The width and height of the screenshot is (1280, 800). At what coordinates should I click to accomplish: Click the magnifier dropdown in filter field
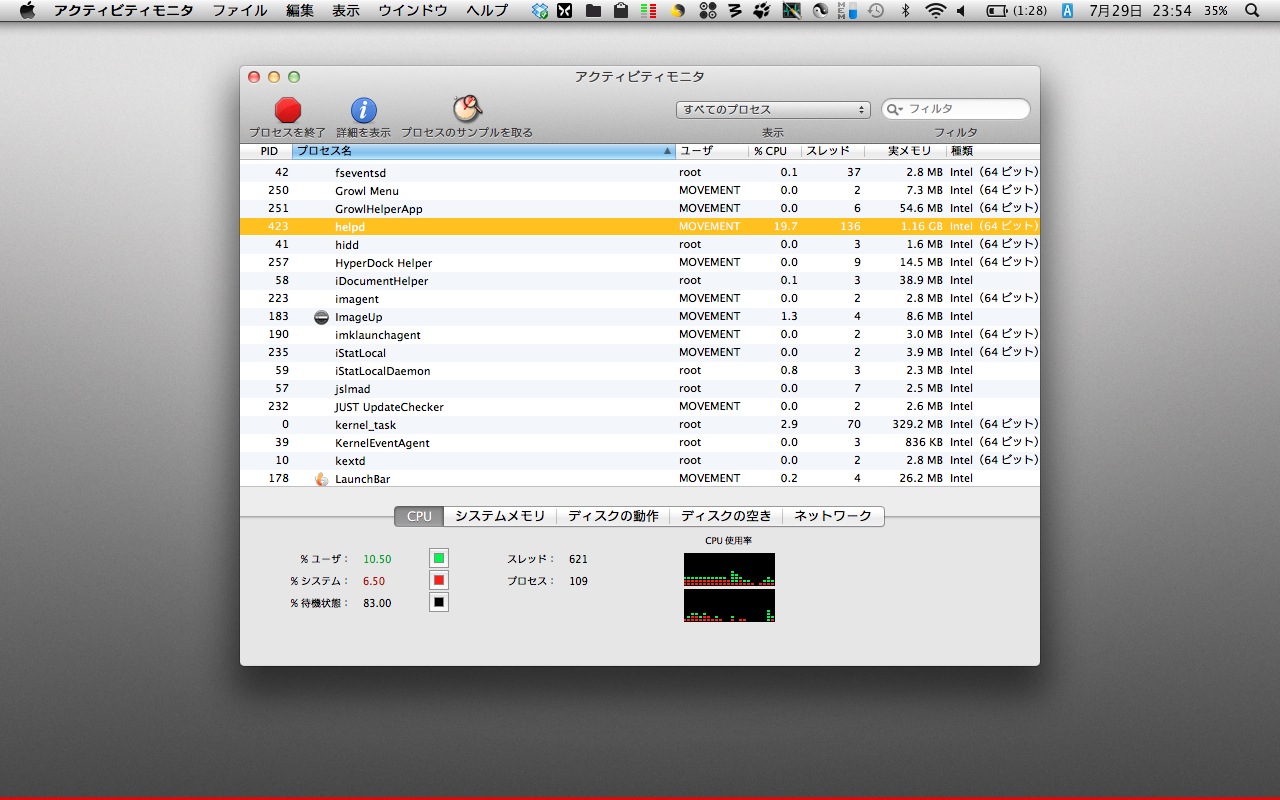click(895, 109)
